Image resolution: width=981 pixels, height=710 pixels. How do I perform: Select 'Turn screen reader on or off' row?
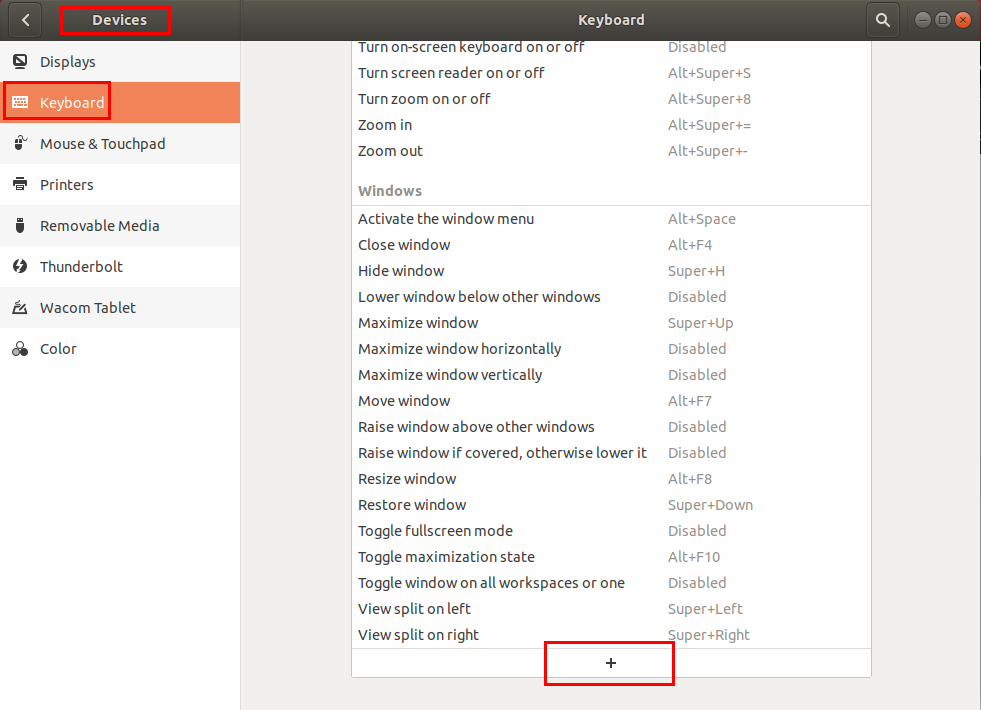(611, 73)
